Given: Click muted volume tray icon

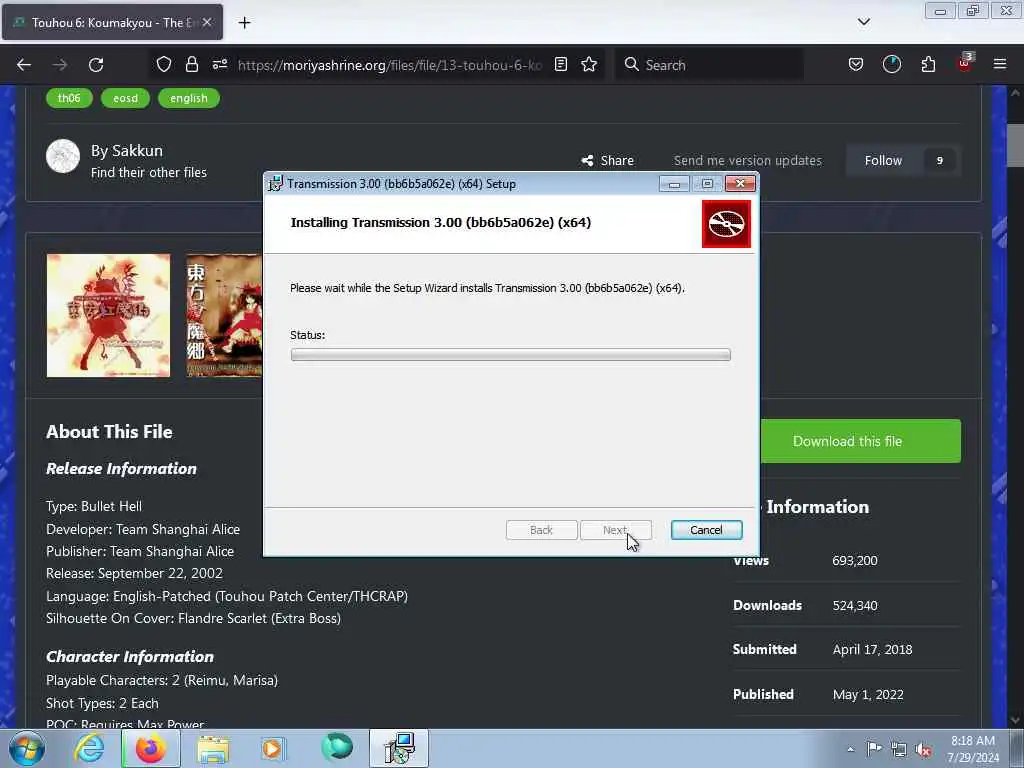Looking at the screenshot, I should point(923,750).
